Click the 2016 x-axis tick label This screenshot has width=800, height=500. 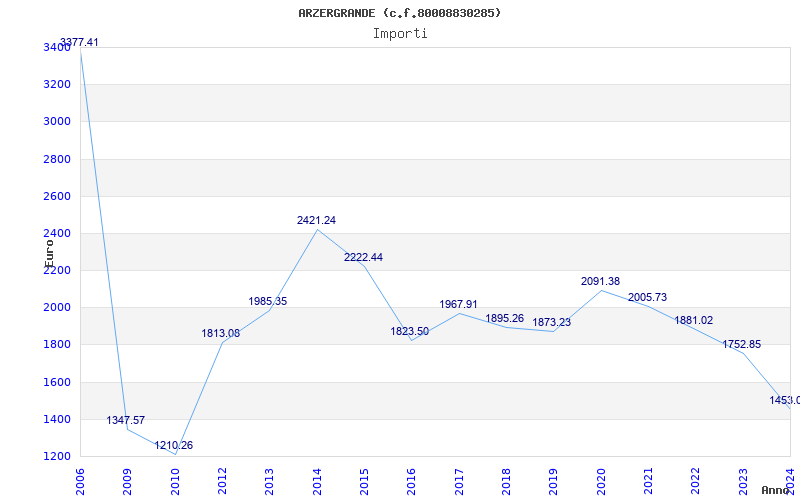[x=411, y=481]
